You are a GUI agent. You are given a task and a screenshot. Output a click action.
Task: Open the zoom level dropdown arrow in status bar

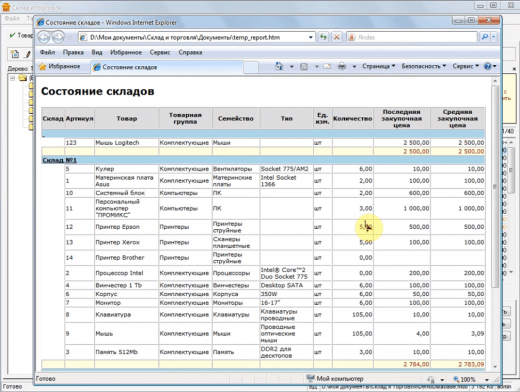[x=487, y=380]
